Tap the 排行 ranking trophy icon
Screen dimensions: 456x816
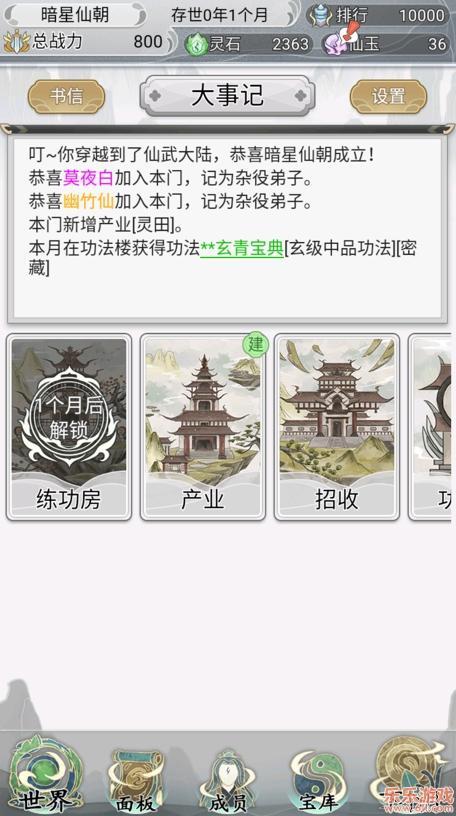coord(320,15)
